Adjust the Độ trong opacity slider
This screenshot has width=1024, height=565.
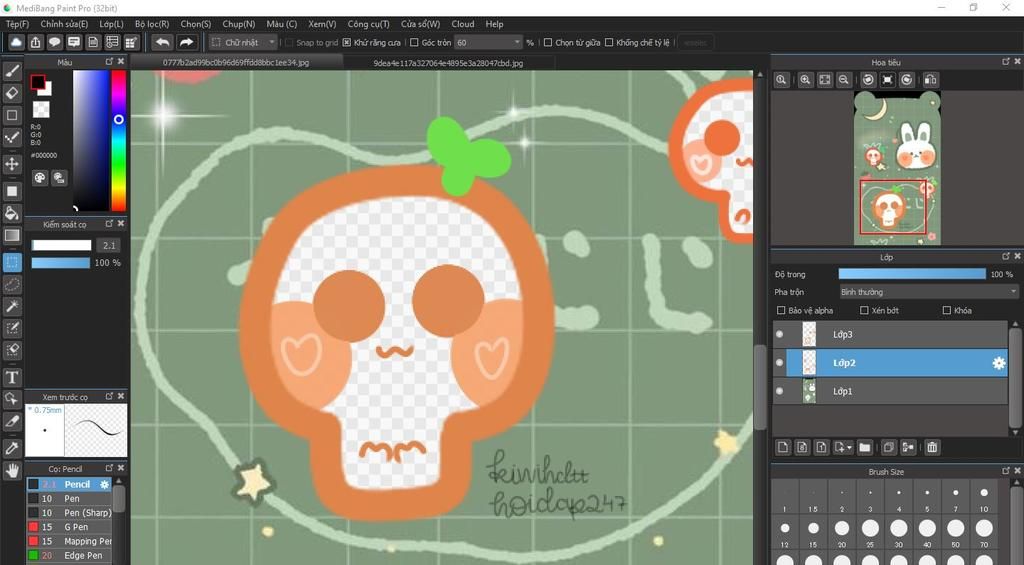click(912, 274)
